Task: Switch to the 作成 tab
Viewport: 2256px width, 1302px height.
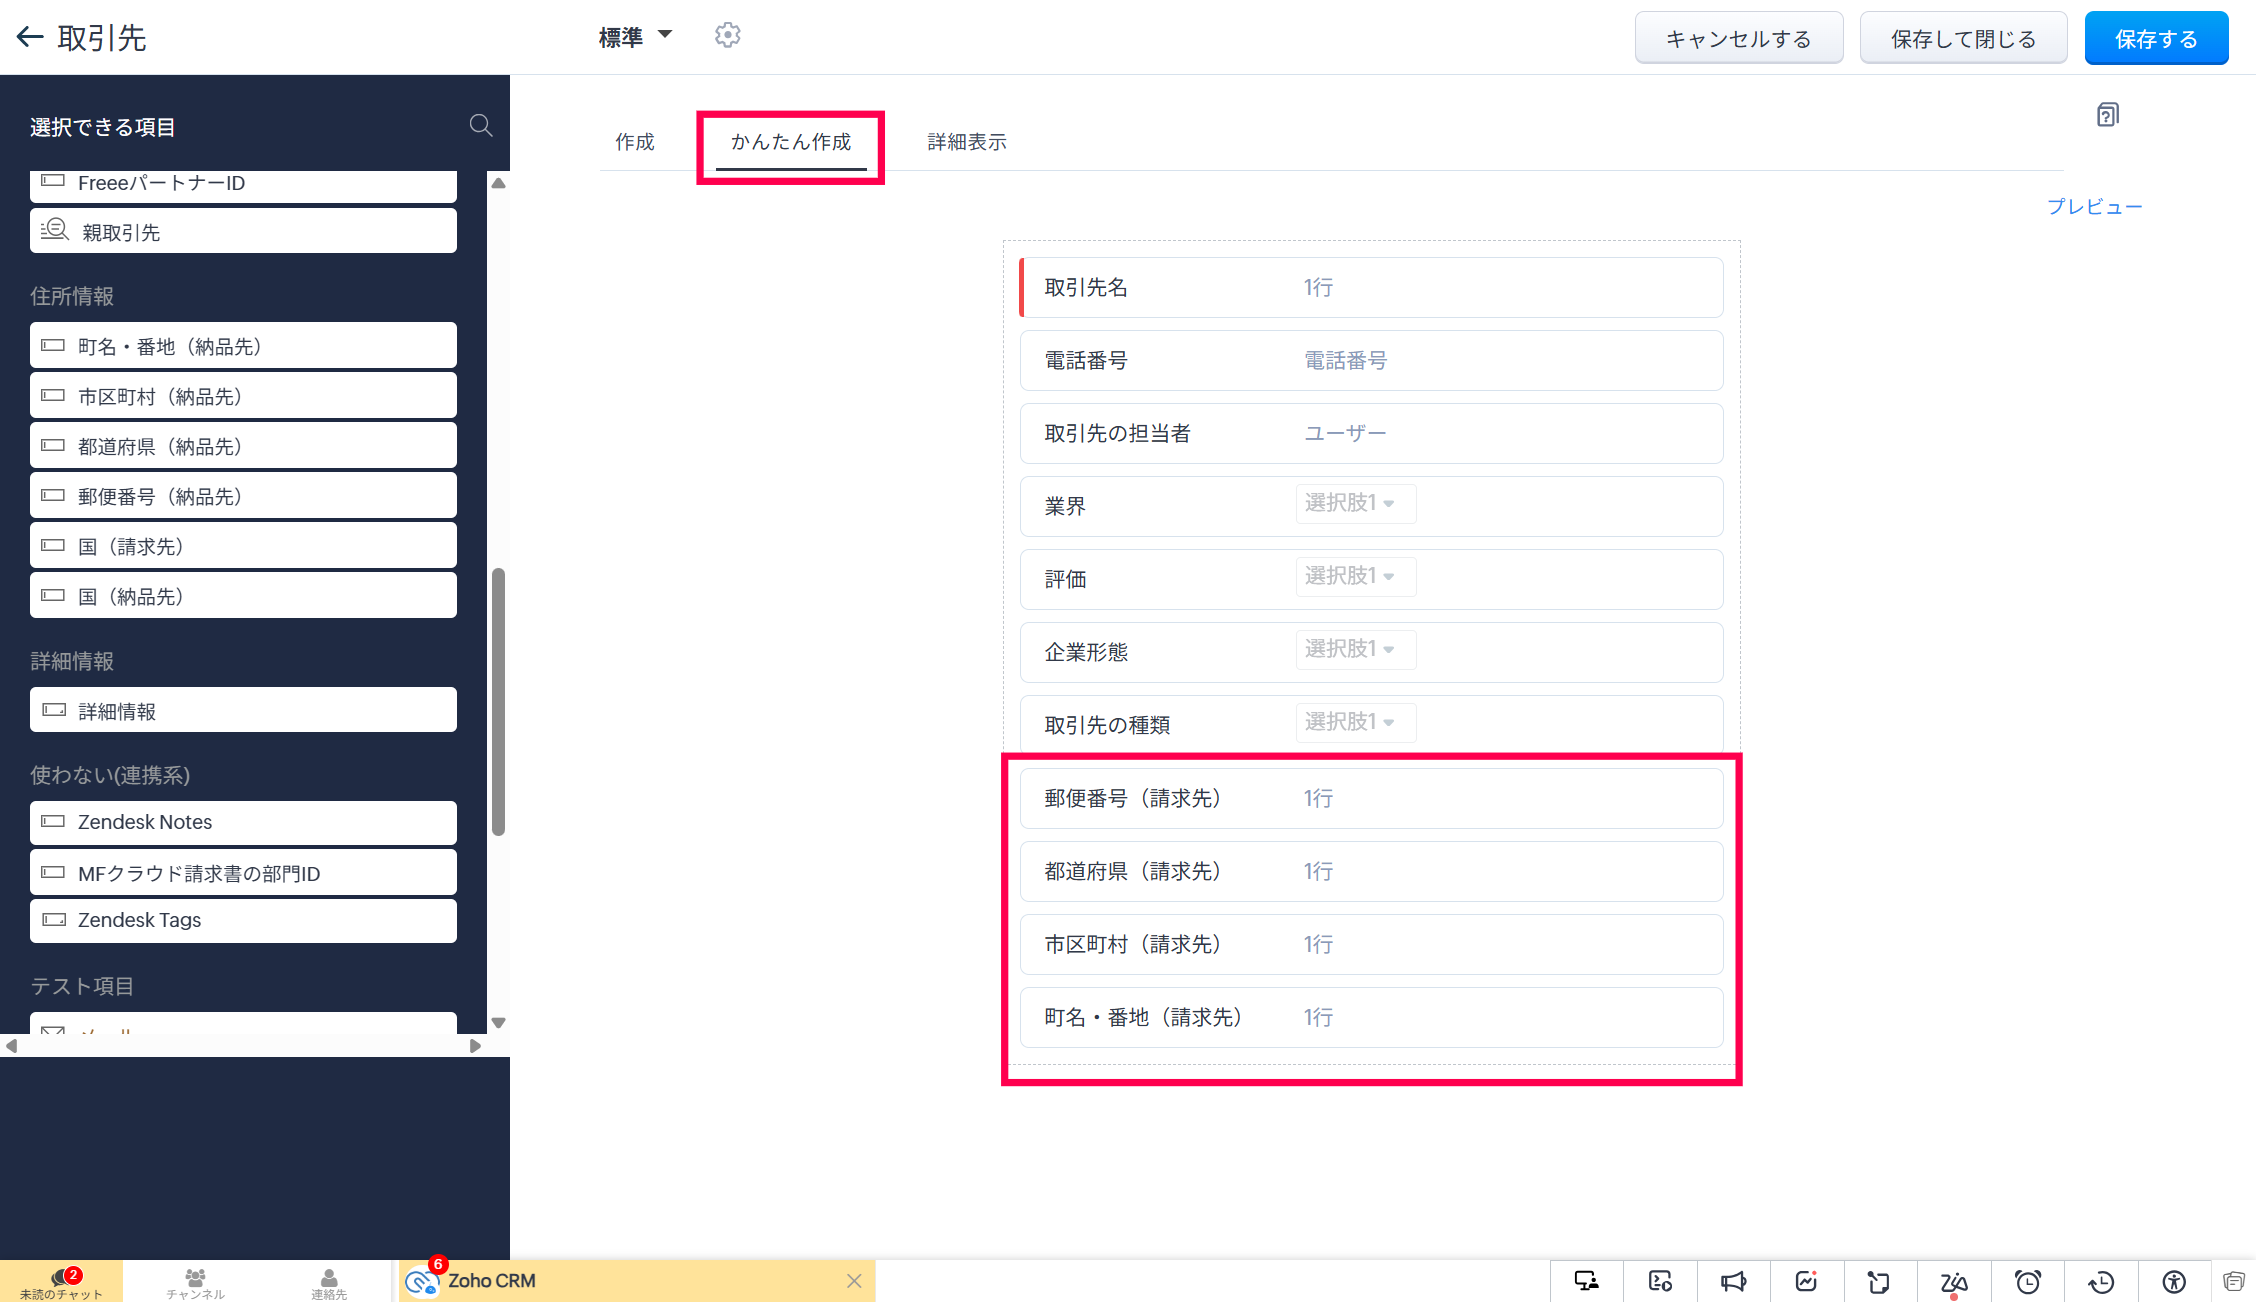Action: tap(635, 142)
